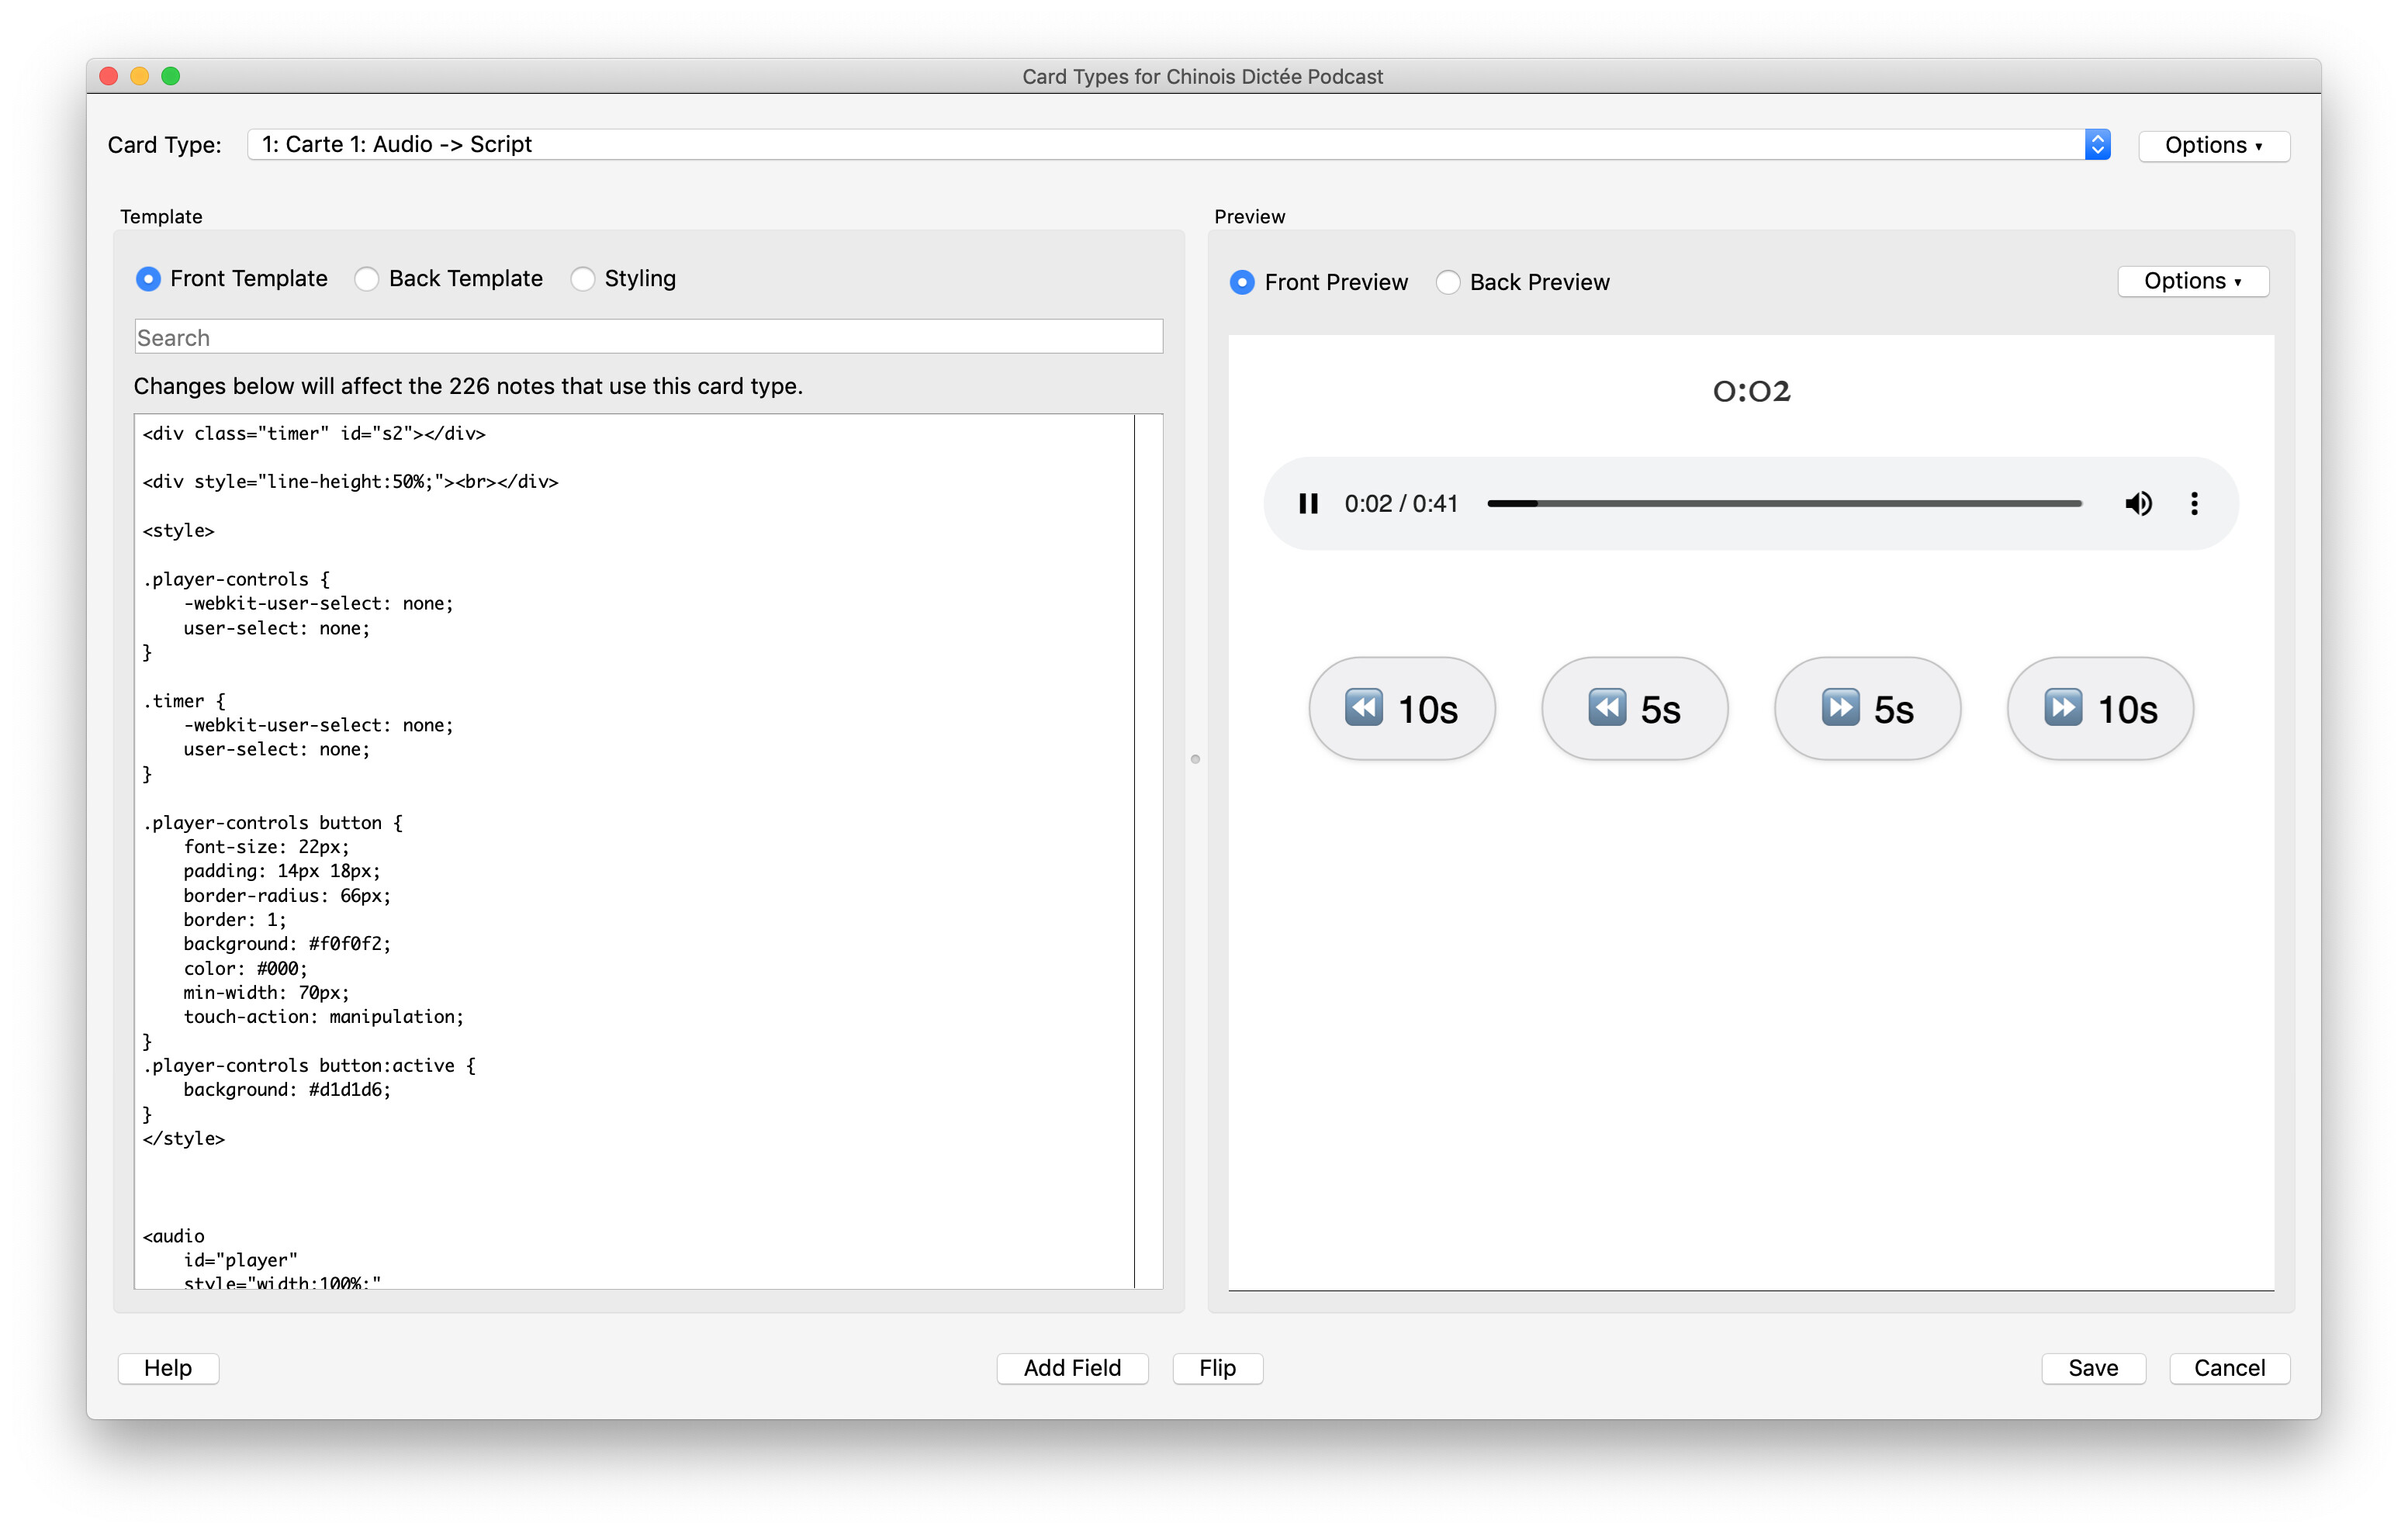Select the Front Template radio button
This screenshot has height=1534, width=2408.
[148, 279]
